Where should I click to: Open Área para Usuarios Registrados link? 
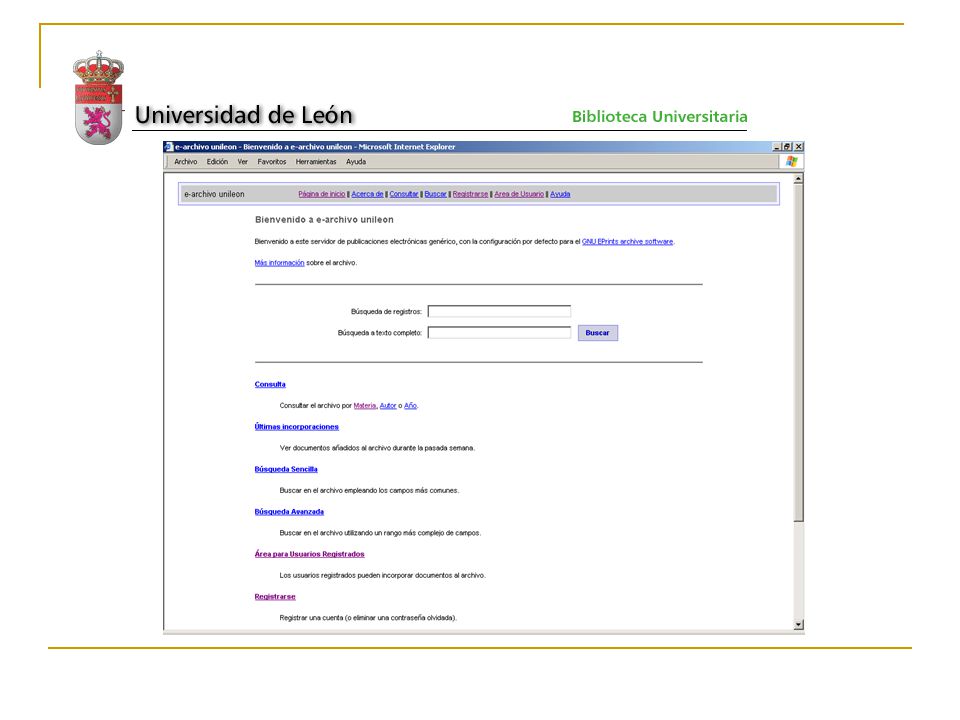pos(309,554)
